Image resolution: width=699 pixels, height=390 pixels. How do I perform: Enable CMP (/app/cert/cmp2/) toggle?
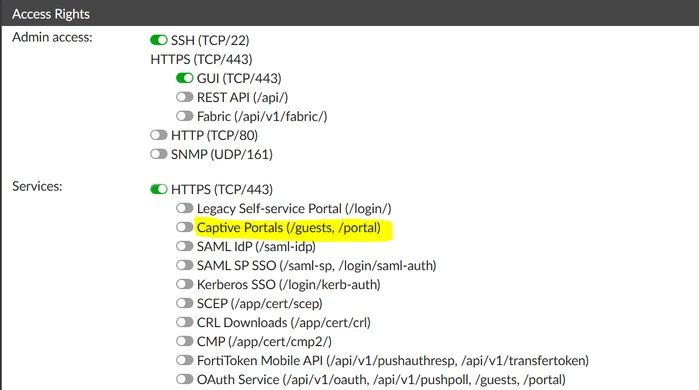[185, 341]
